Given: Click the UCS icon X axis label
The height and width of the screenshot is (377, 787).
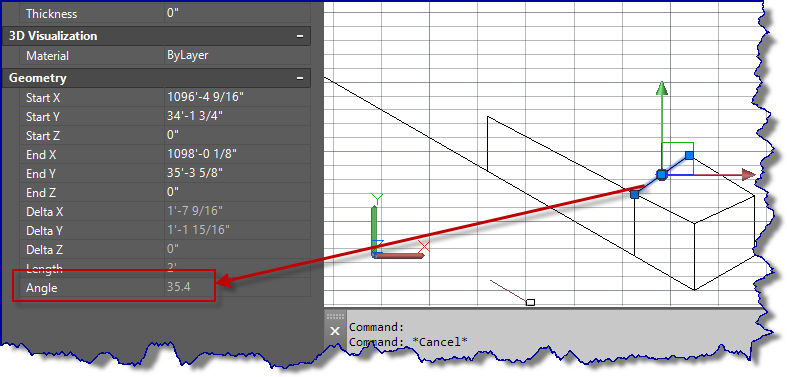Looking at the screenshot, I should 424,246.
